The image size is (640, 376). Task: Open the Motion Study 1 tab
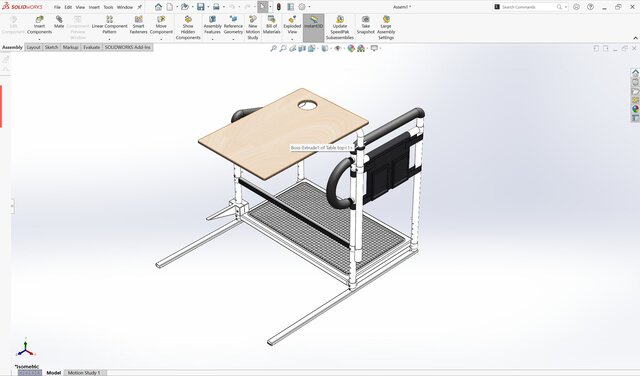pos(84,373)
